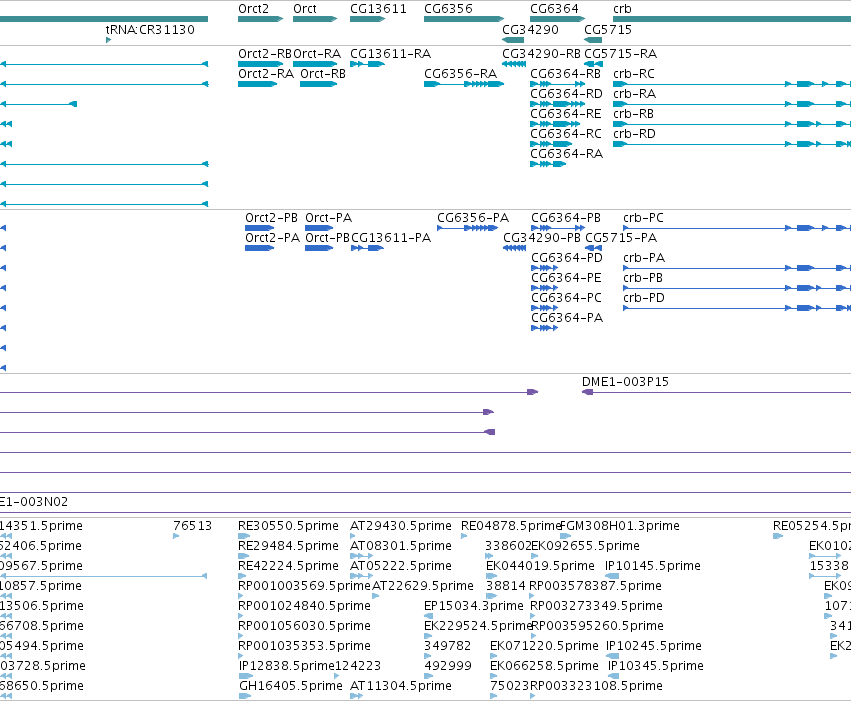The height and width of the screenshot is (701, 851).
Task: Click EST EP15034.3prime
Action: tap(428, 616)
